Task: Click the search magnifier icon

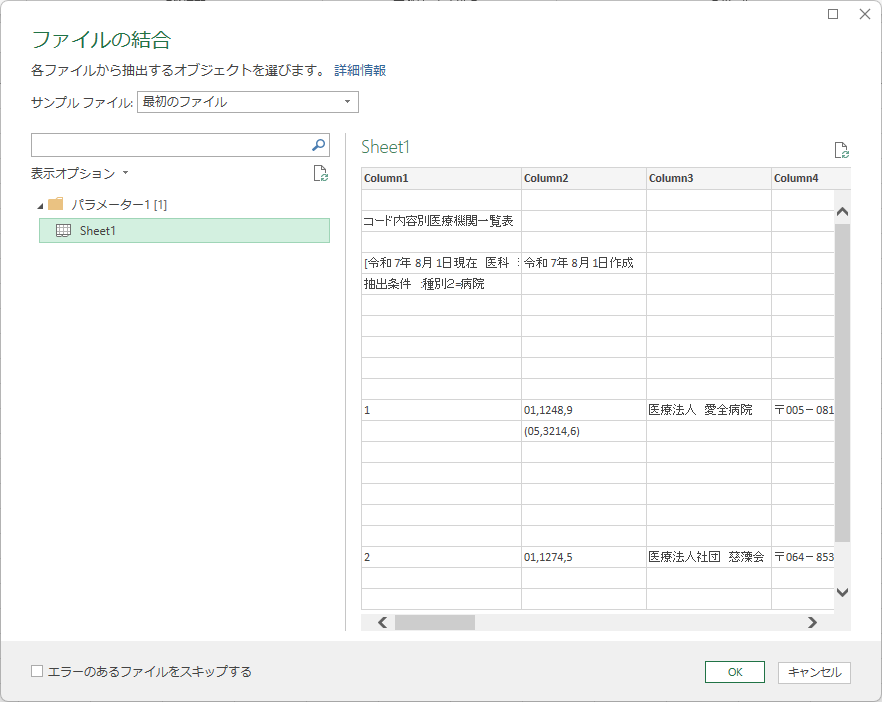Action: [x=319, y=145]
